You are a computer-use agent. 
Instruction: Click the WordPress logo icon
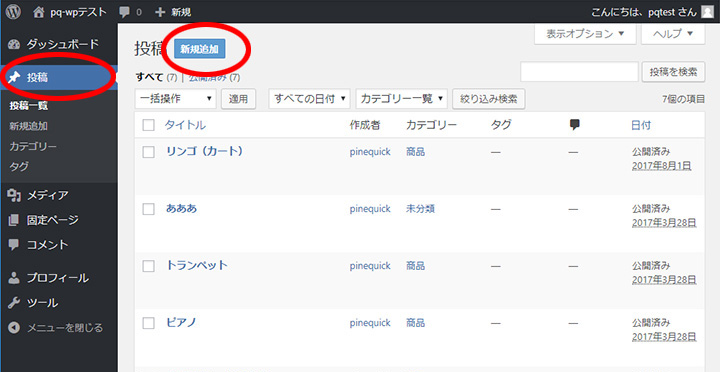13,12
